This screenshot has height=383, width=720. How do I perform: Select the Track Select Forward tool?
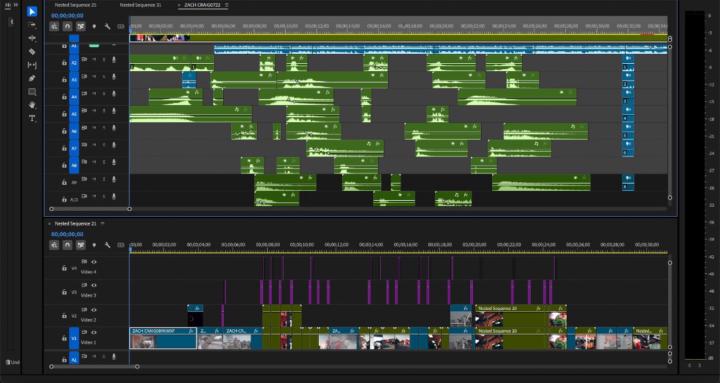click(x=32, y=25)
